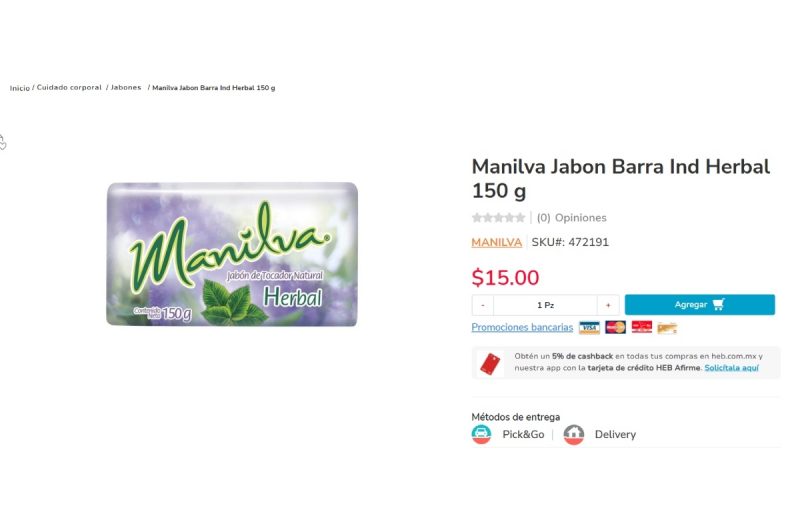This screenshot has height=530, width=798.
Task: Click the quantity field showing 1 Pz
Action: coord(545,305)
